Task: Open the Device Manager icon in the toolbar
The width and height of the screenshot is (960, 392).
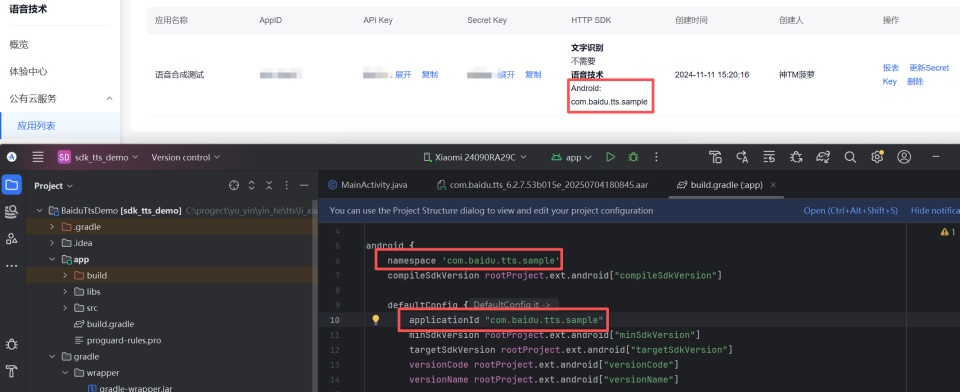Action: pyautogui.click(x=715, y=157)
